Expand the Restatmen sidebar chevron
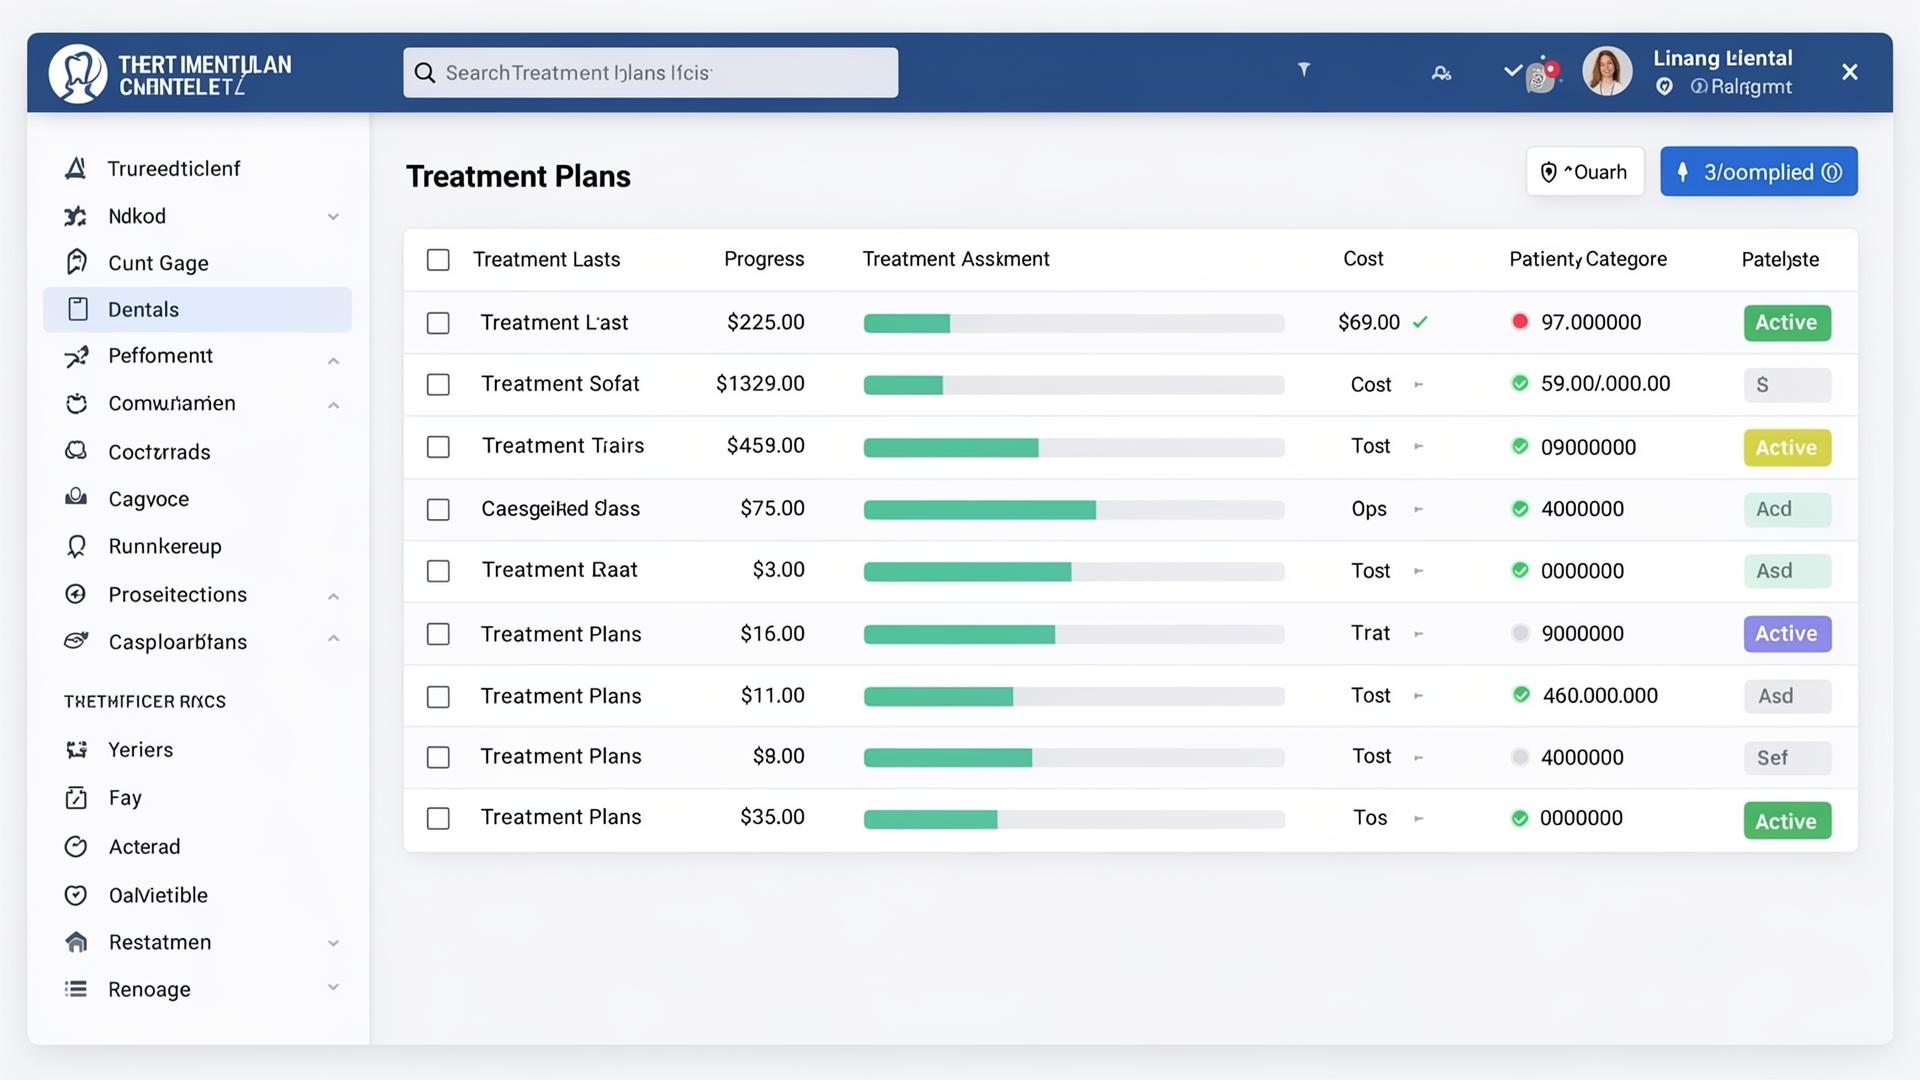Viewport: 1920px width, 1080px height. [333, 943]
